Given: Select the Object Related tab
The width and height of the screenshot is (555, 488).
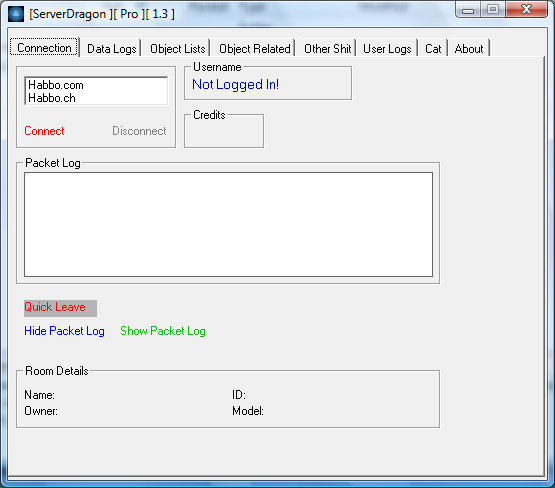Looking at the screenshot, I should click(x=254, y=48).
